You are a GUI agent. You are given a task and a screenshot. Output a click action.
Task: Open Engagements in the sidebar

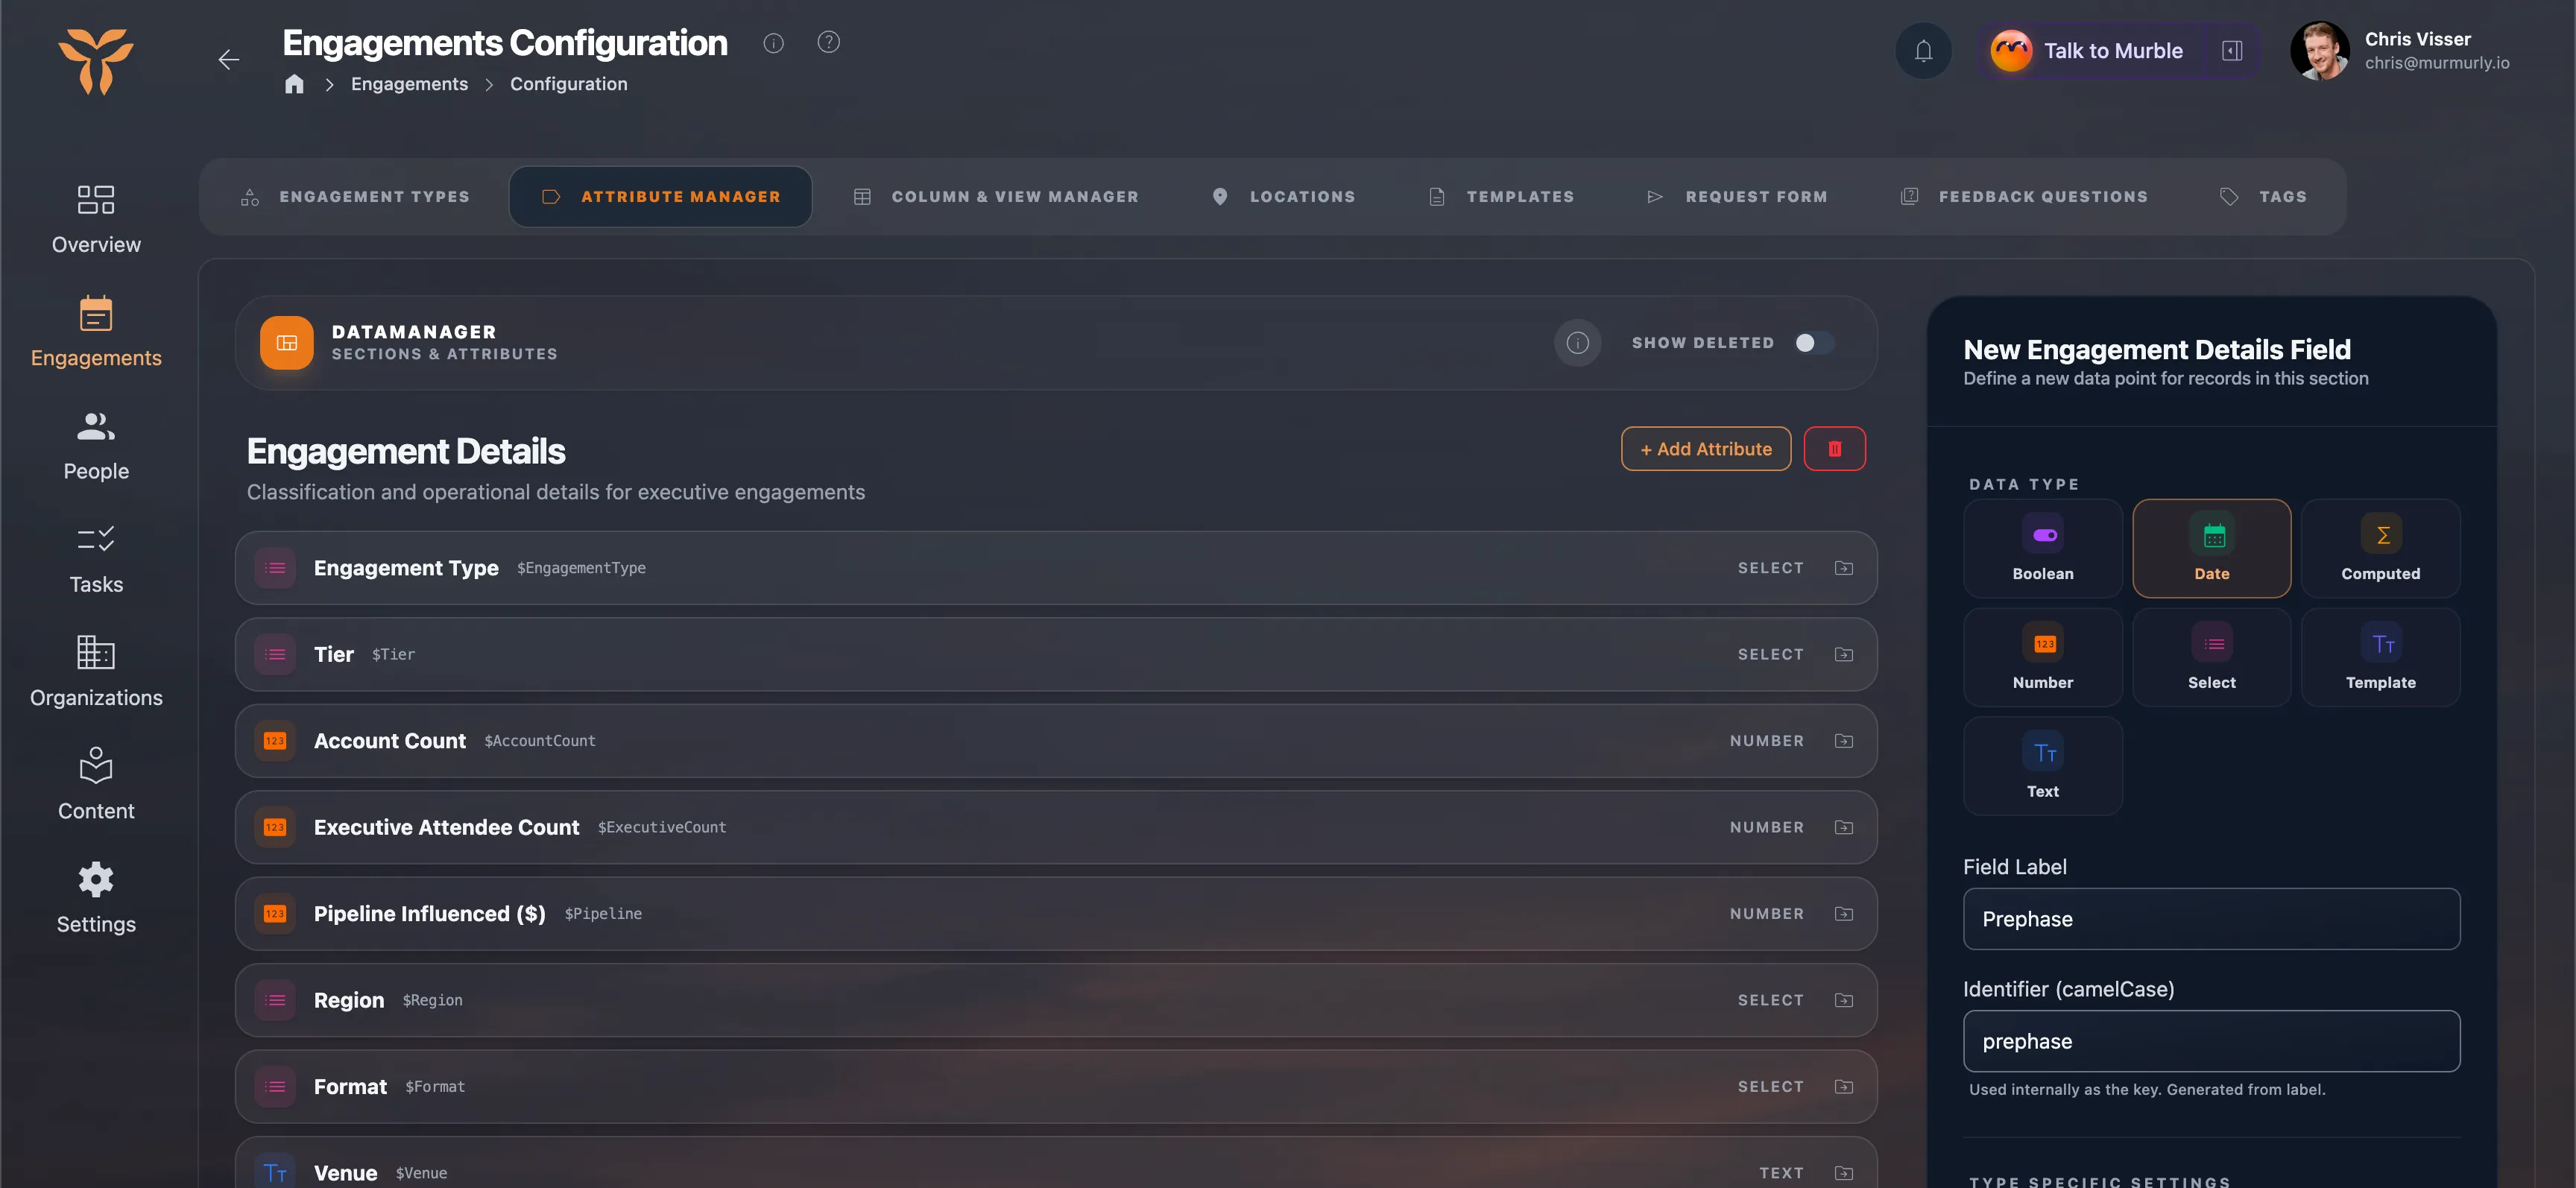coord(96,332)
